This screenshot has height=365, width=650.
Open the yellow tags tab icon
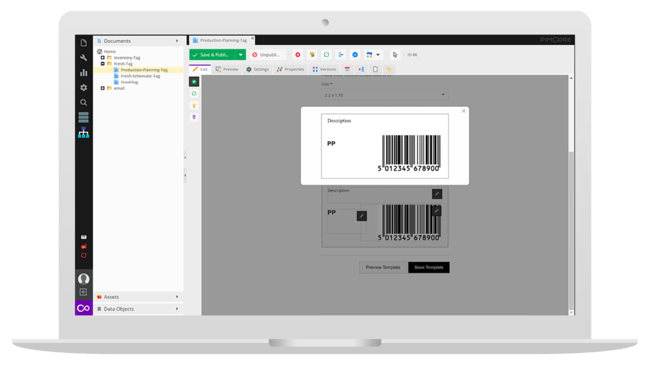pos(389,69)
